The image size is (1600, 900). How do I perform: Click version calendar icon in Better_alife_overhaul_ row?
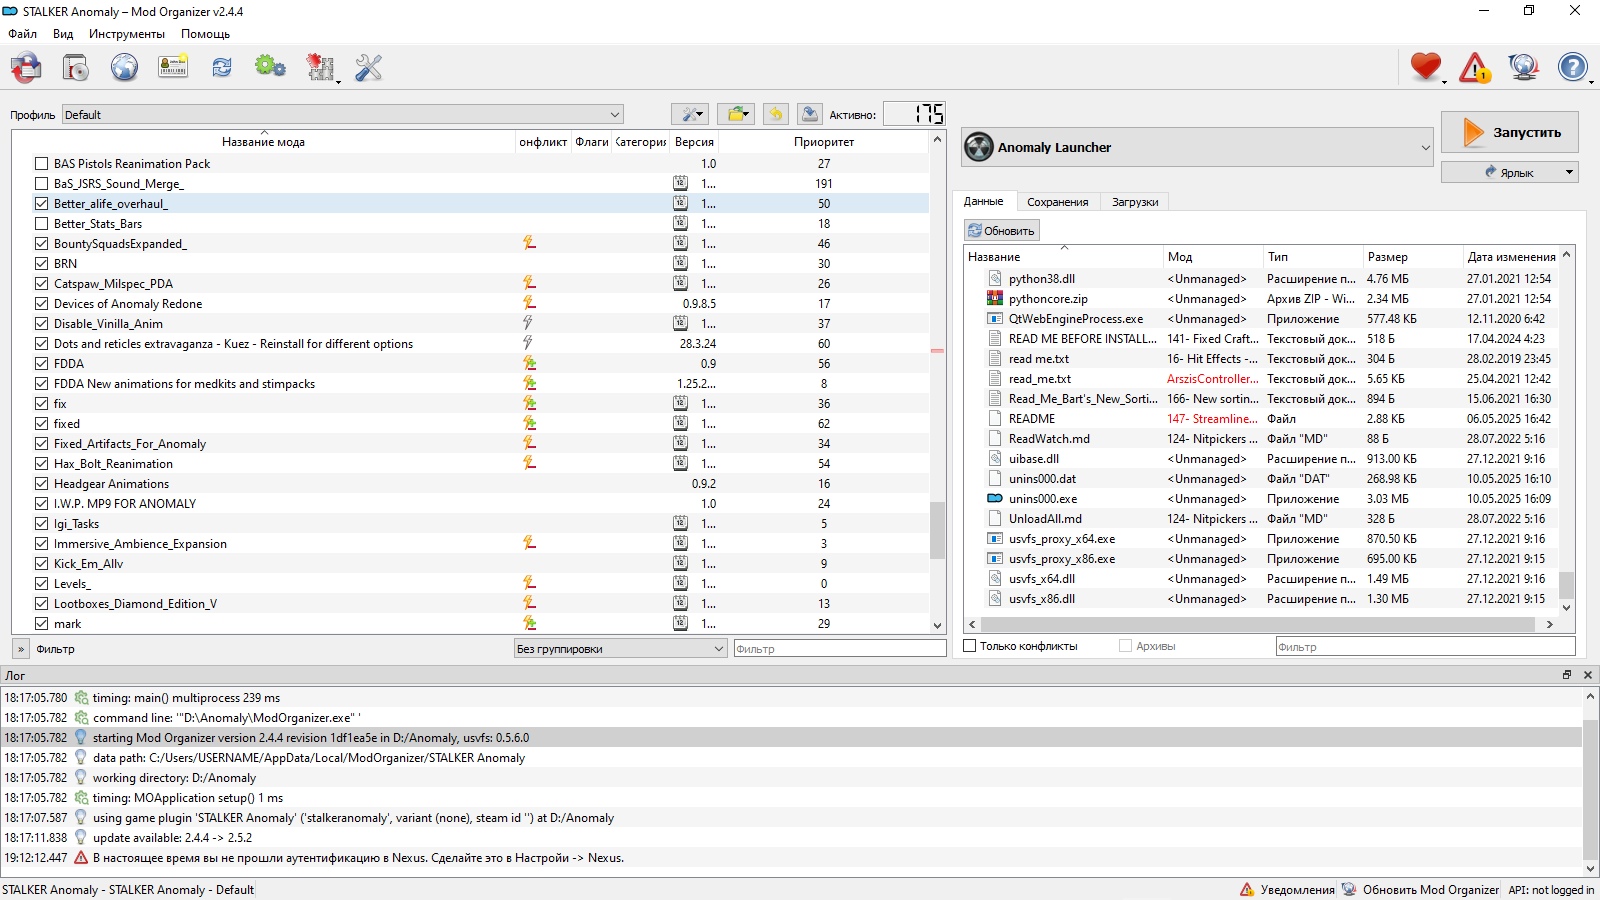tap(680, 203)
